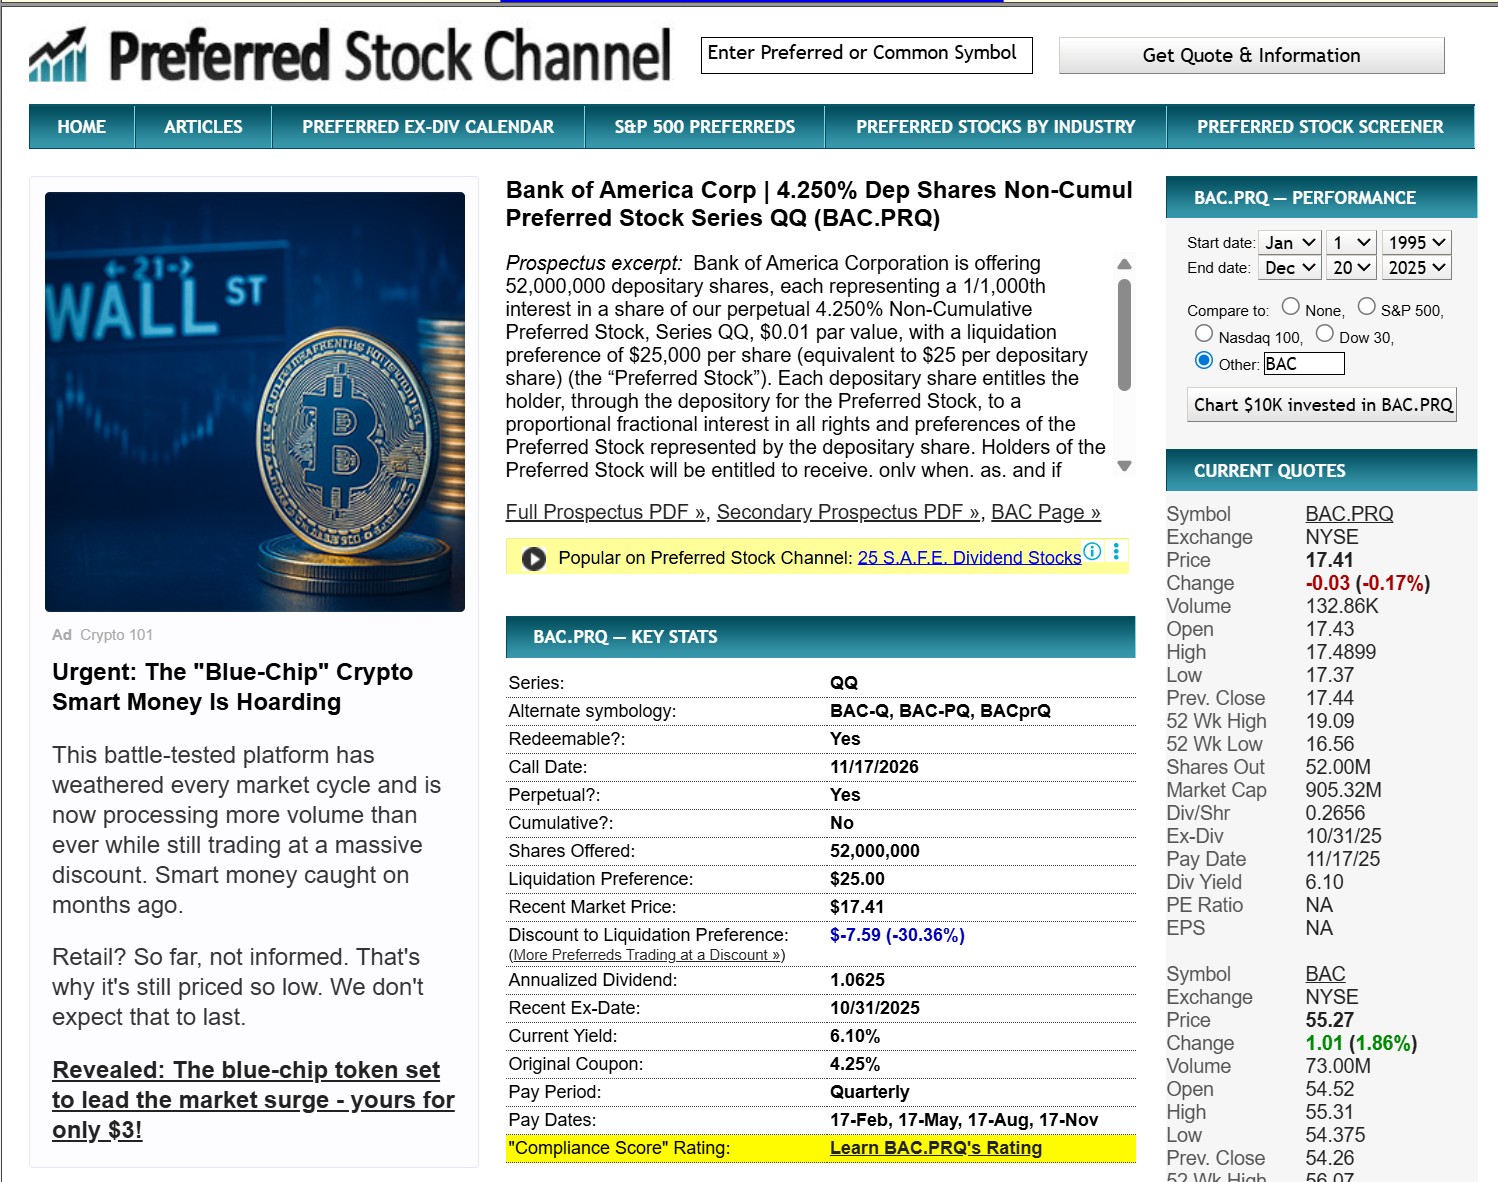Click the prospectus scroll up arrow

(1124, 265)
